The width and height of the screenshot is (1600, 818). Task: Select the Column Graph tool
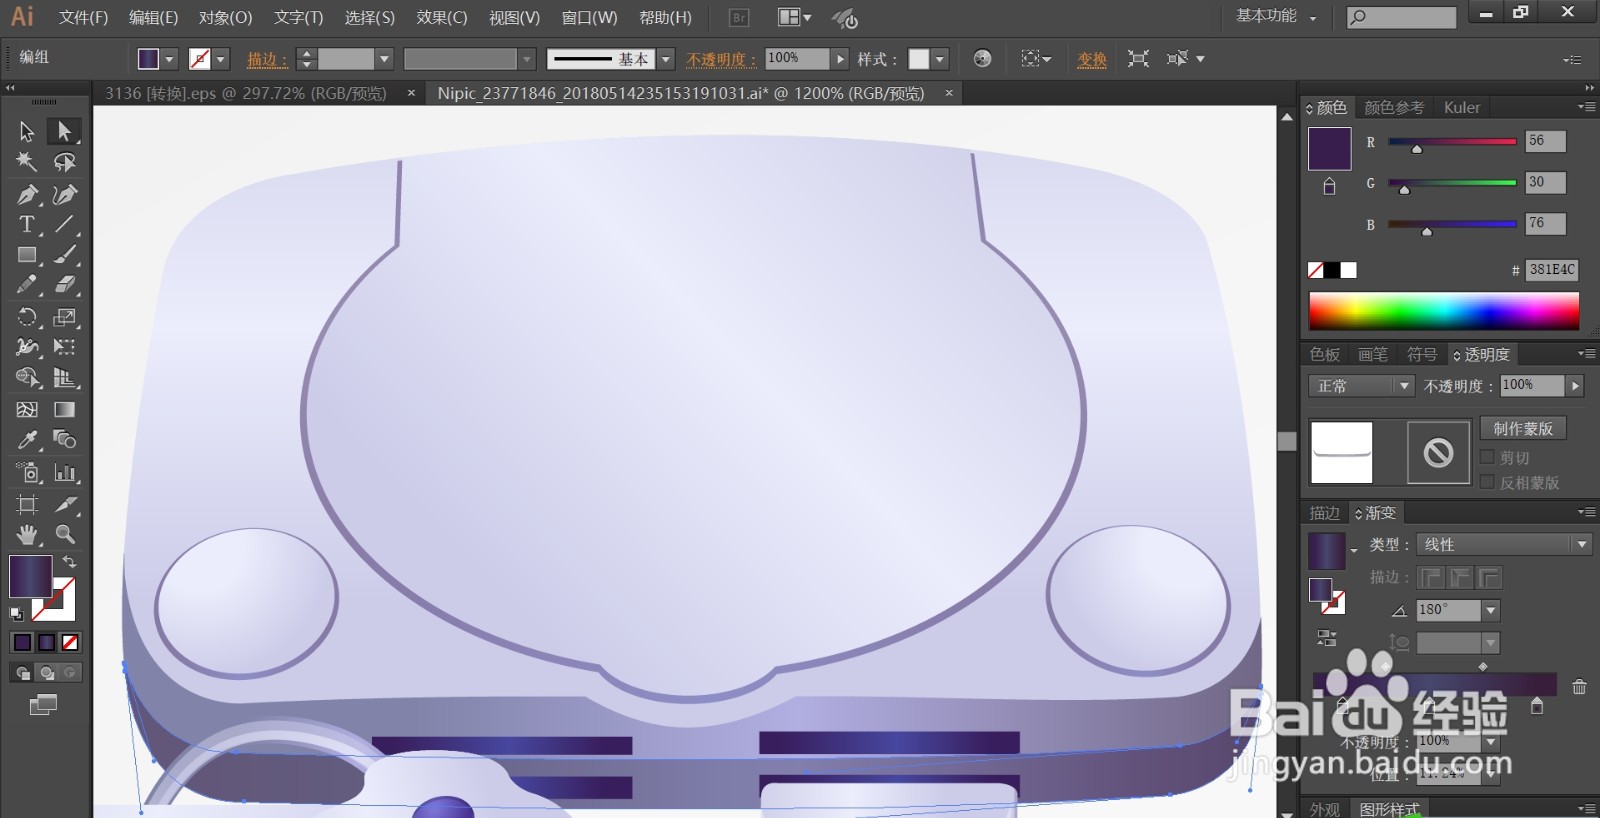point(65,472)
